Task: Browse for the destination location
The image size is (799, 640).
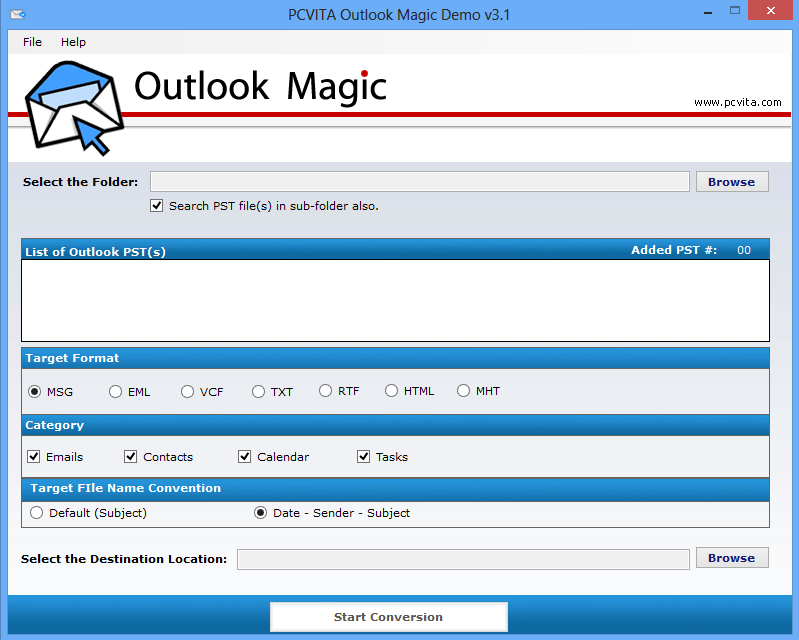Action: tap(732, 558)
